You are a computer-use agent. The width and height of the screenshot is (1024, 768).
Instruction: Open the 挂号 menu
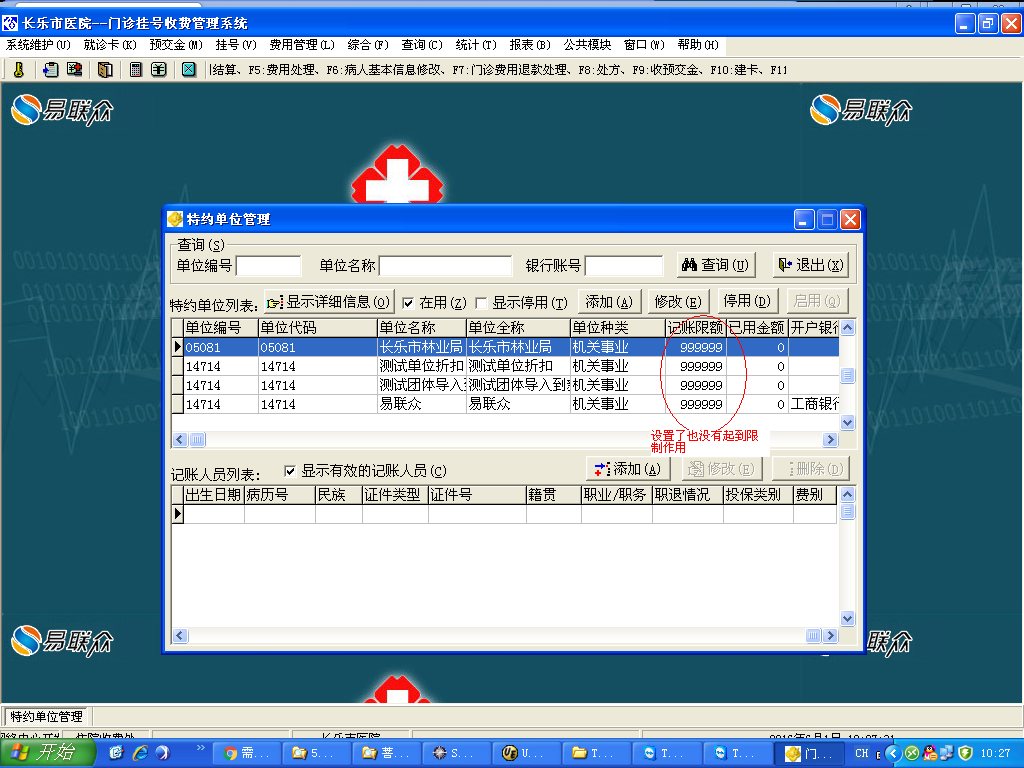(x=236, y=44)
